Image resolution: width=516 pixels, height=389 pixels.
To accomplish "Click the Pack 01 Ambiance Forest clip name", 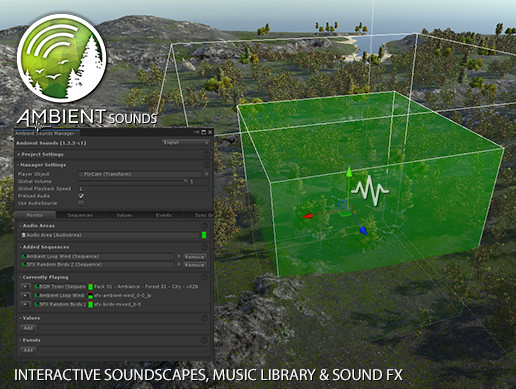I will 146,286.
